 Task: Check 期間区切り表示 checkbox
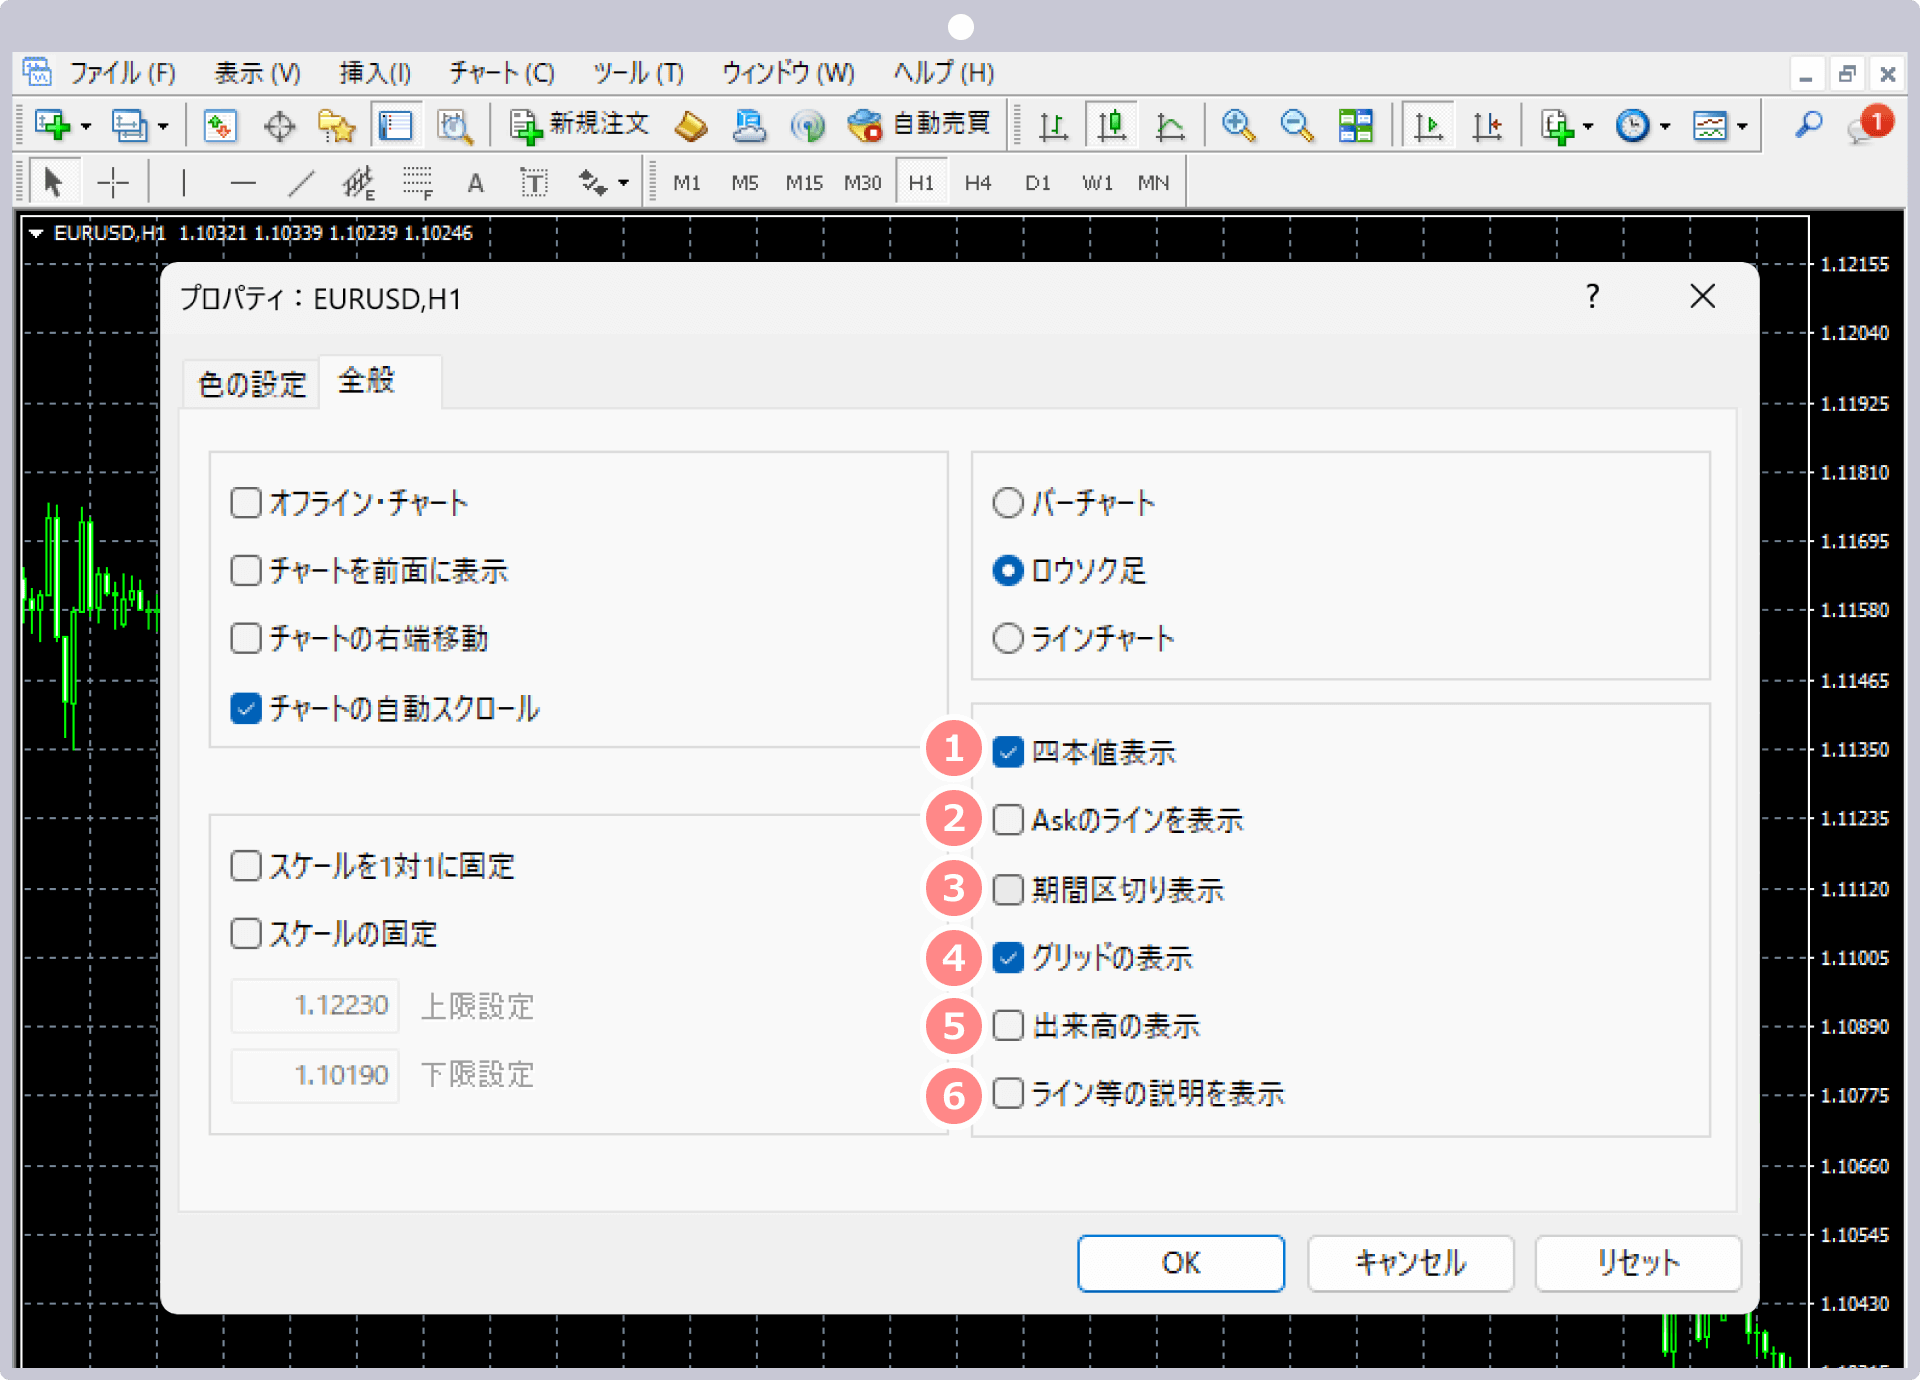coord(1008,889)
